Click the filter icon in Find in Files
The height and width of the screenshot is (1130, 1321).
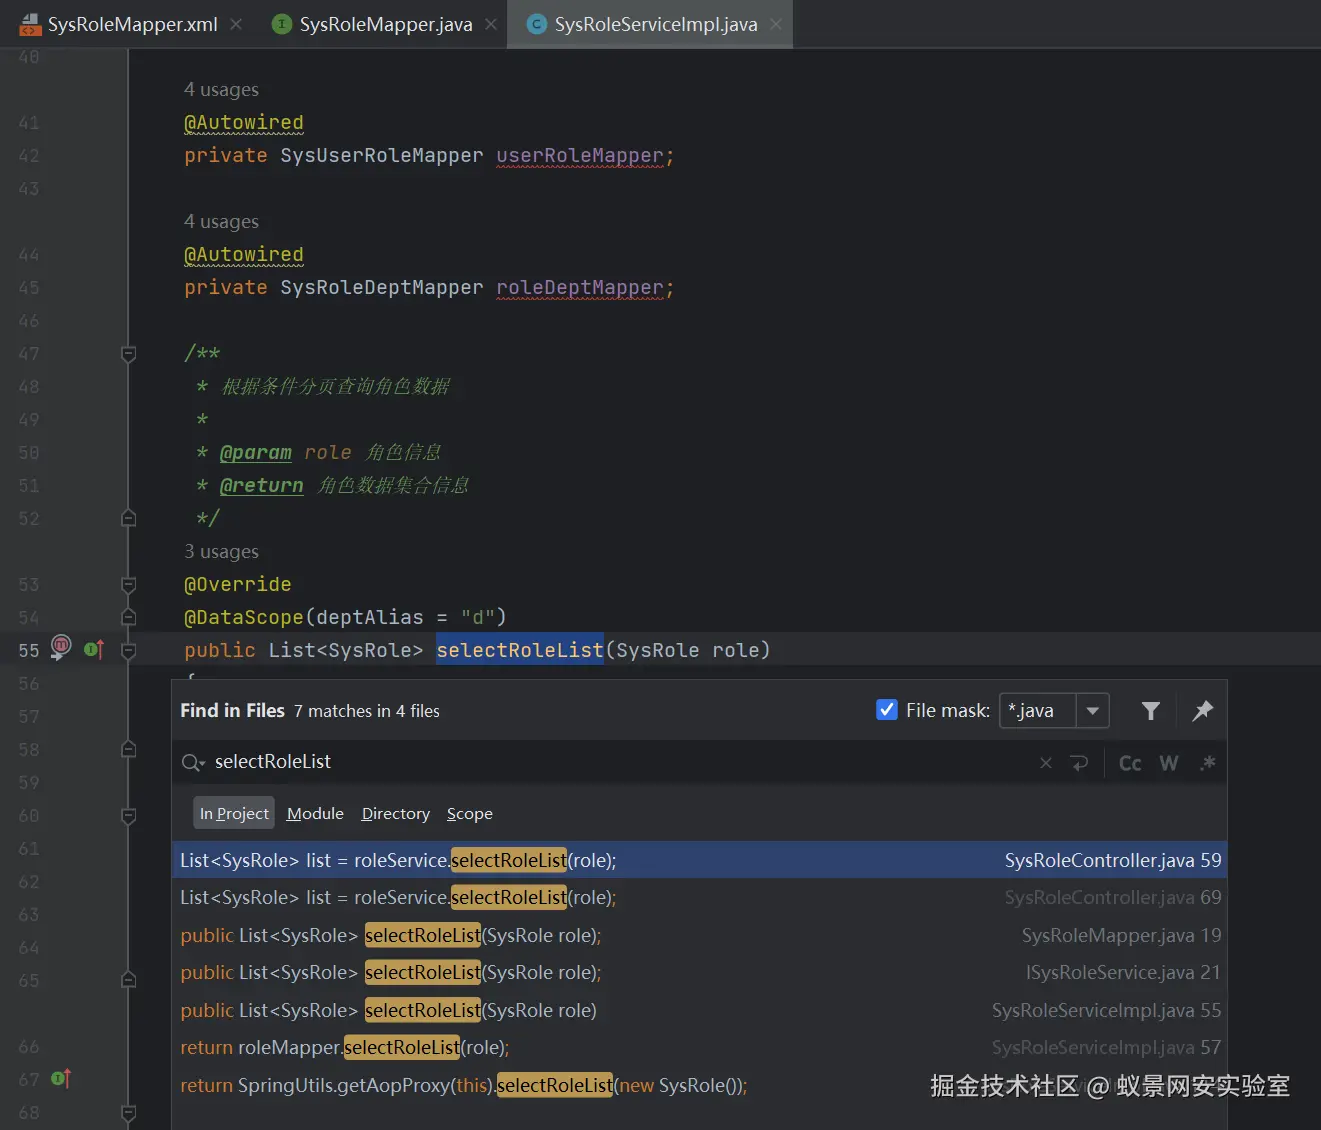[x=1150, y=711]
